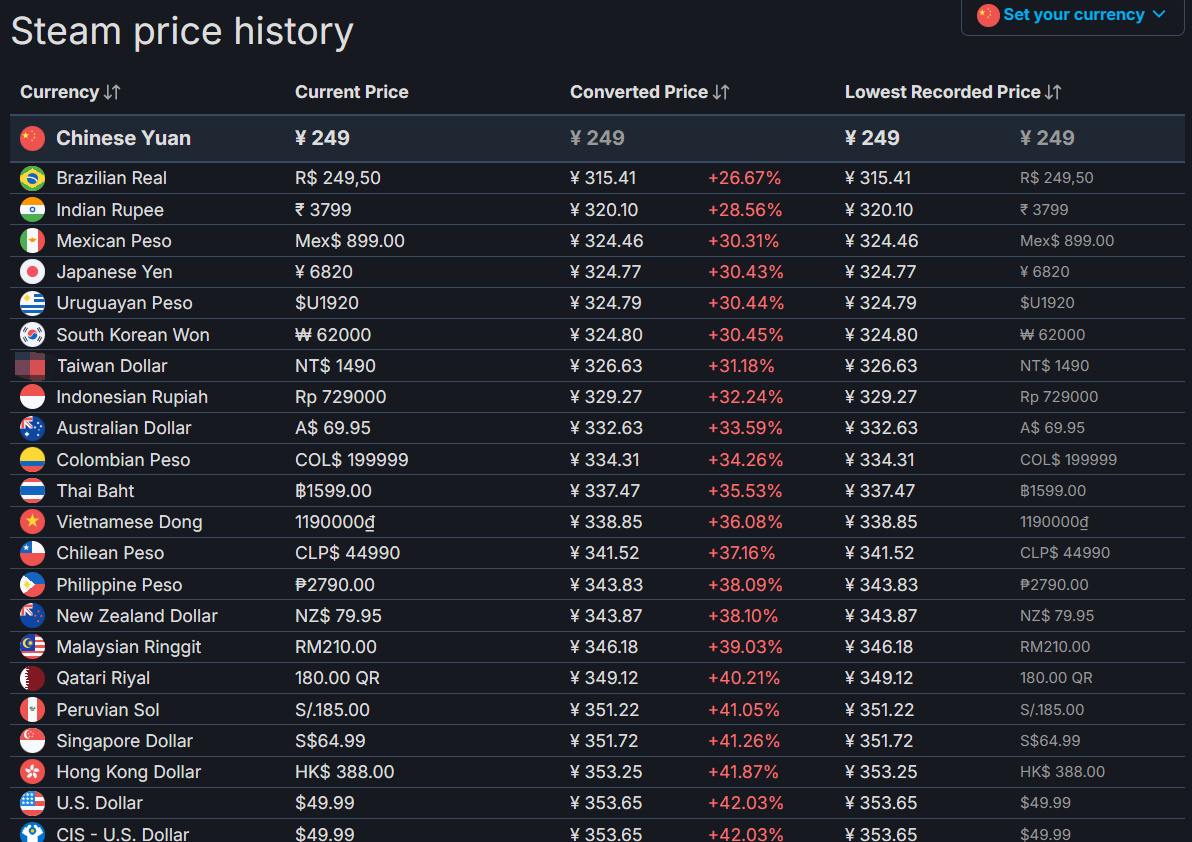Click the Thai Baht flag icon
The width and height of the screenshot is (1192, 842).
coord(32,491)
